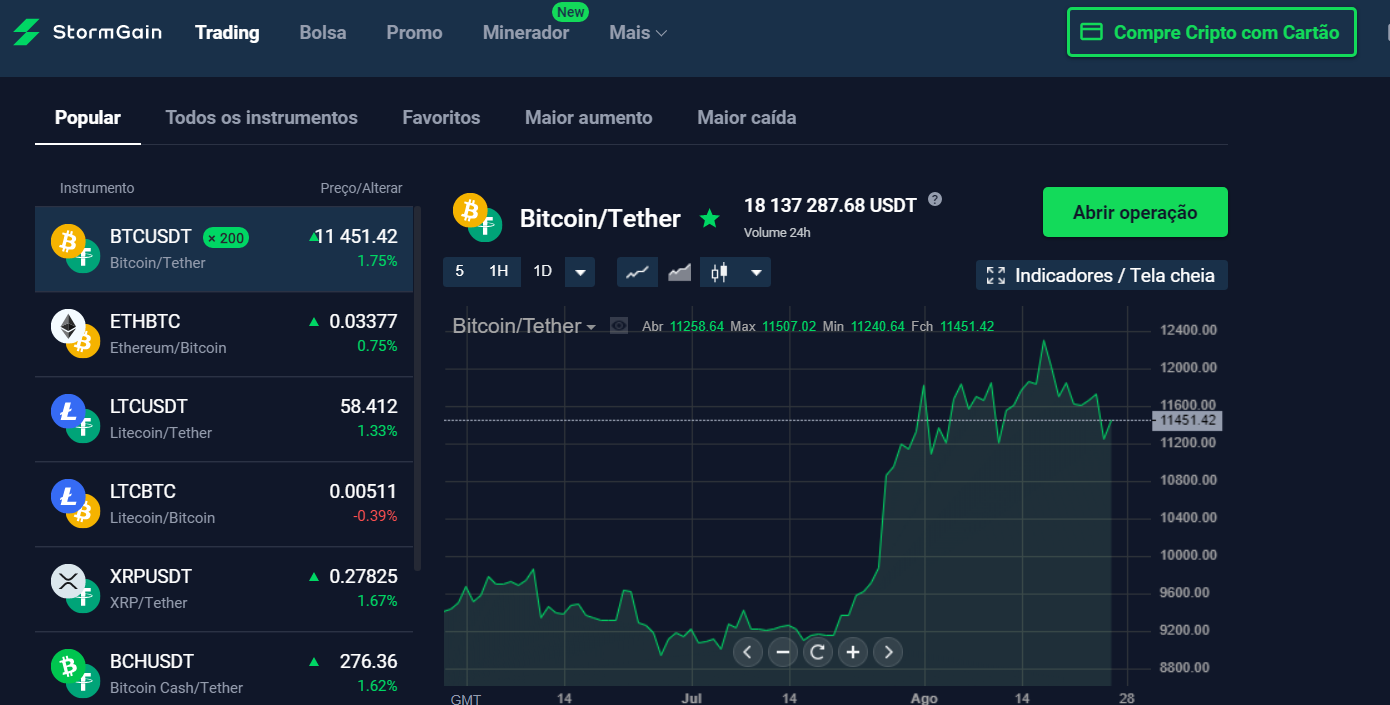Click the volume help question mark icon
1390x705 pixels.
tap(935, 199)
